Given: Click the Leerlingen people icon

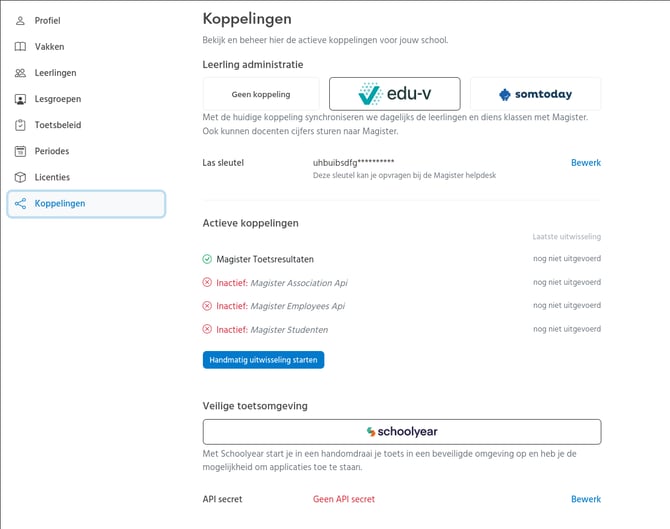Looking at the screenshot, I should (21, 73).
